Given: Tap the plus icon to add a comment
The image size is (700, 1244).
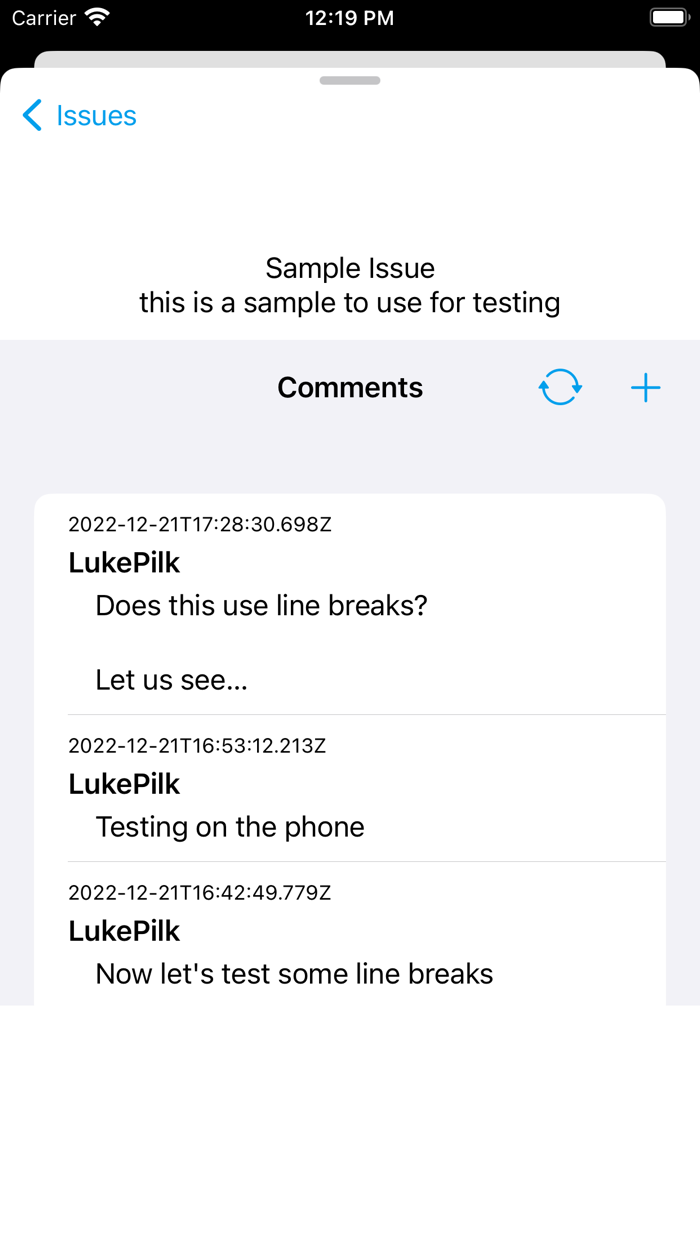Looking at the screenshot, I should tap(645, 387).
